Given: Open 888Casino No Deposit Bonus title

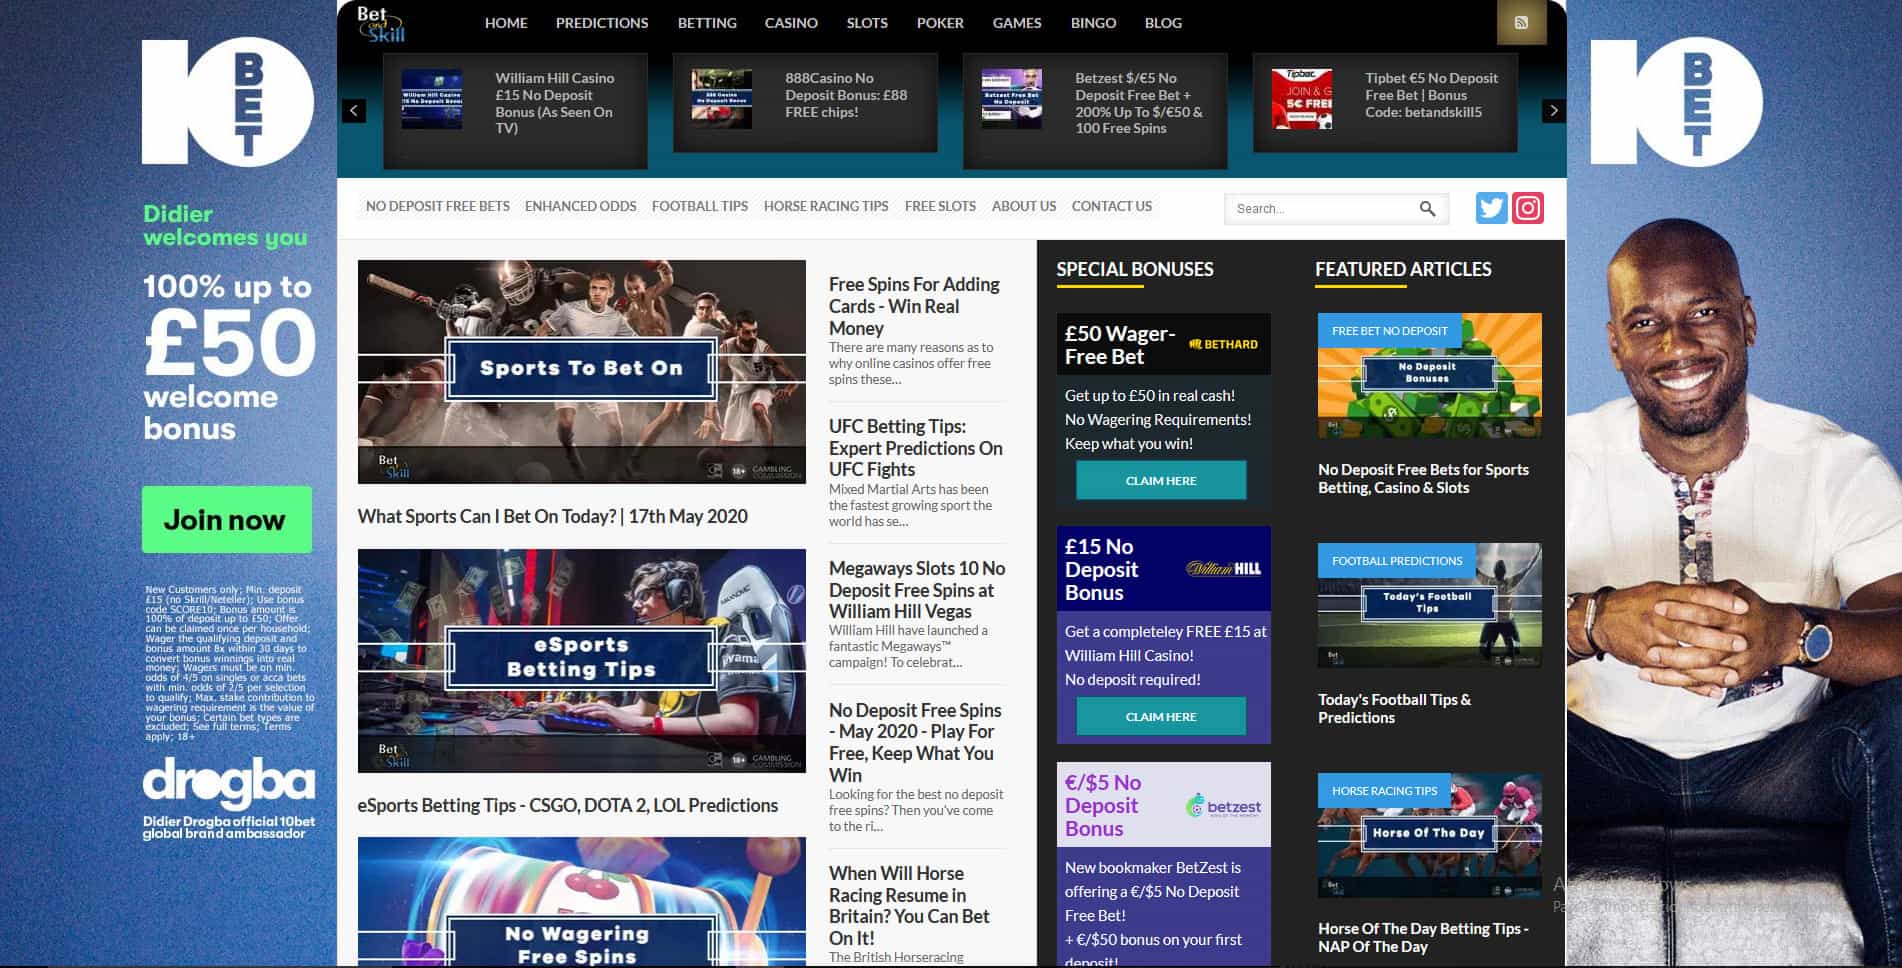Looking at the screenshot, I should tap(846, 95).
